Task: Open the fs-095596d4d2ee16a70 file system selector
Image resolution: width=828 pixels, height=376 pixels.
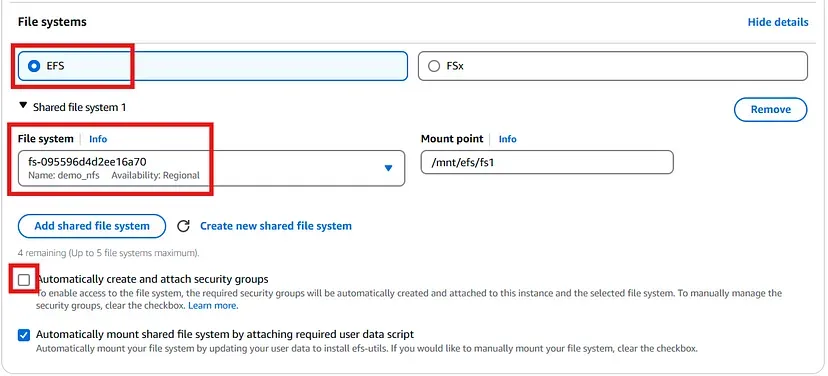Action: point(211,168)
